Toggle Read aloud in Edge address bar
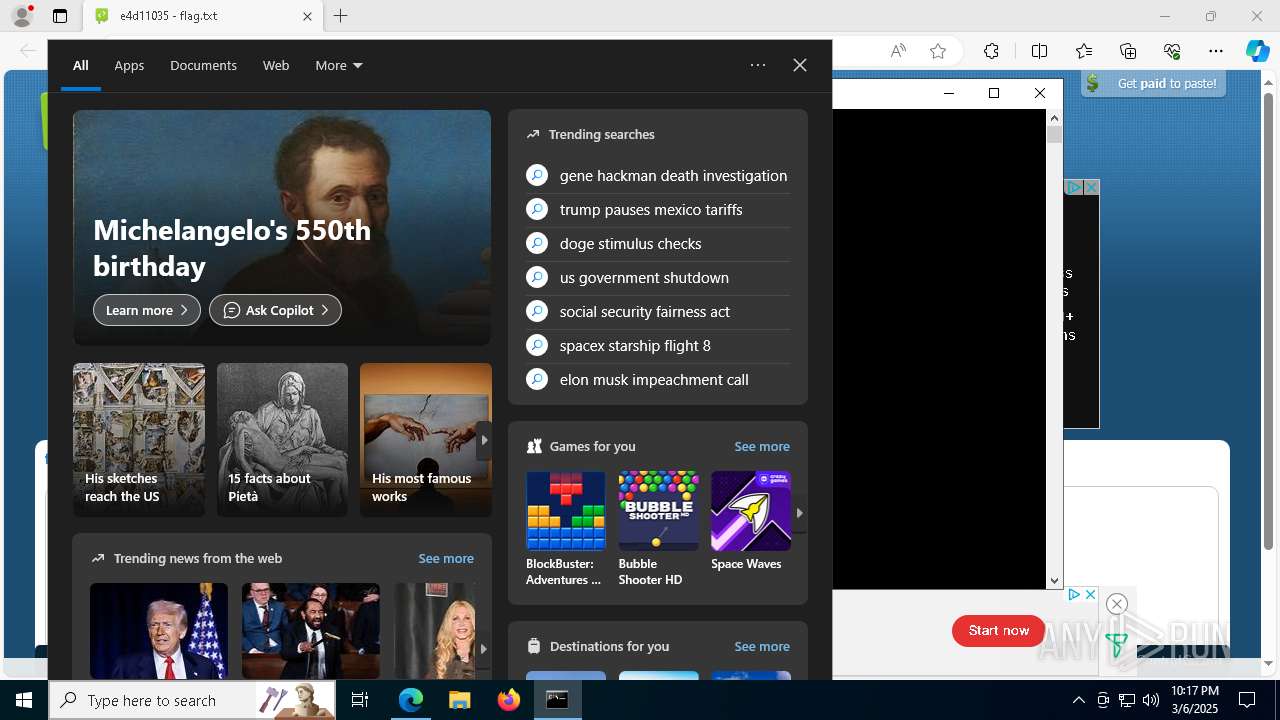Image resolution: width=1280 pixels, height=720 pixels. click(x=898, y=51)
